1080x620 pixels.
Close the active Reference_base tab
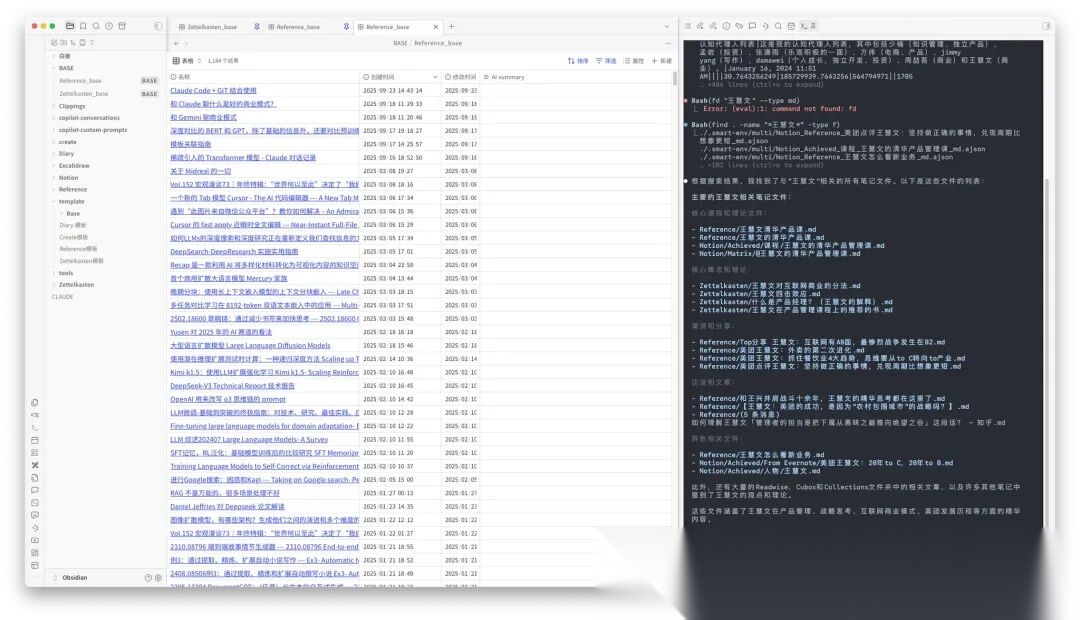pos(435,27)
